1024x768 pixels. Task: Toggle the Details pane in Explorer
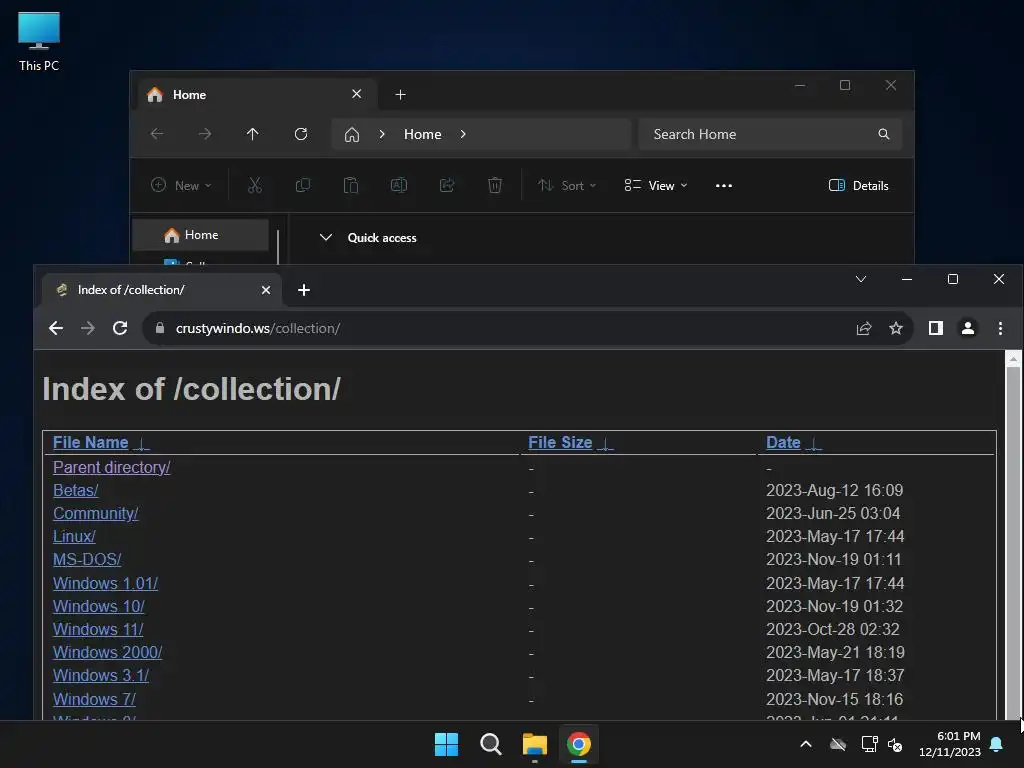click(858, 185)
